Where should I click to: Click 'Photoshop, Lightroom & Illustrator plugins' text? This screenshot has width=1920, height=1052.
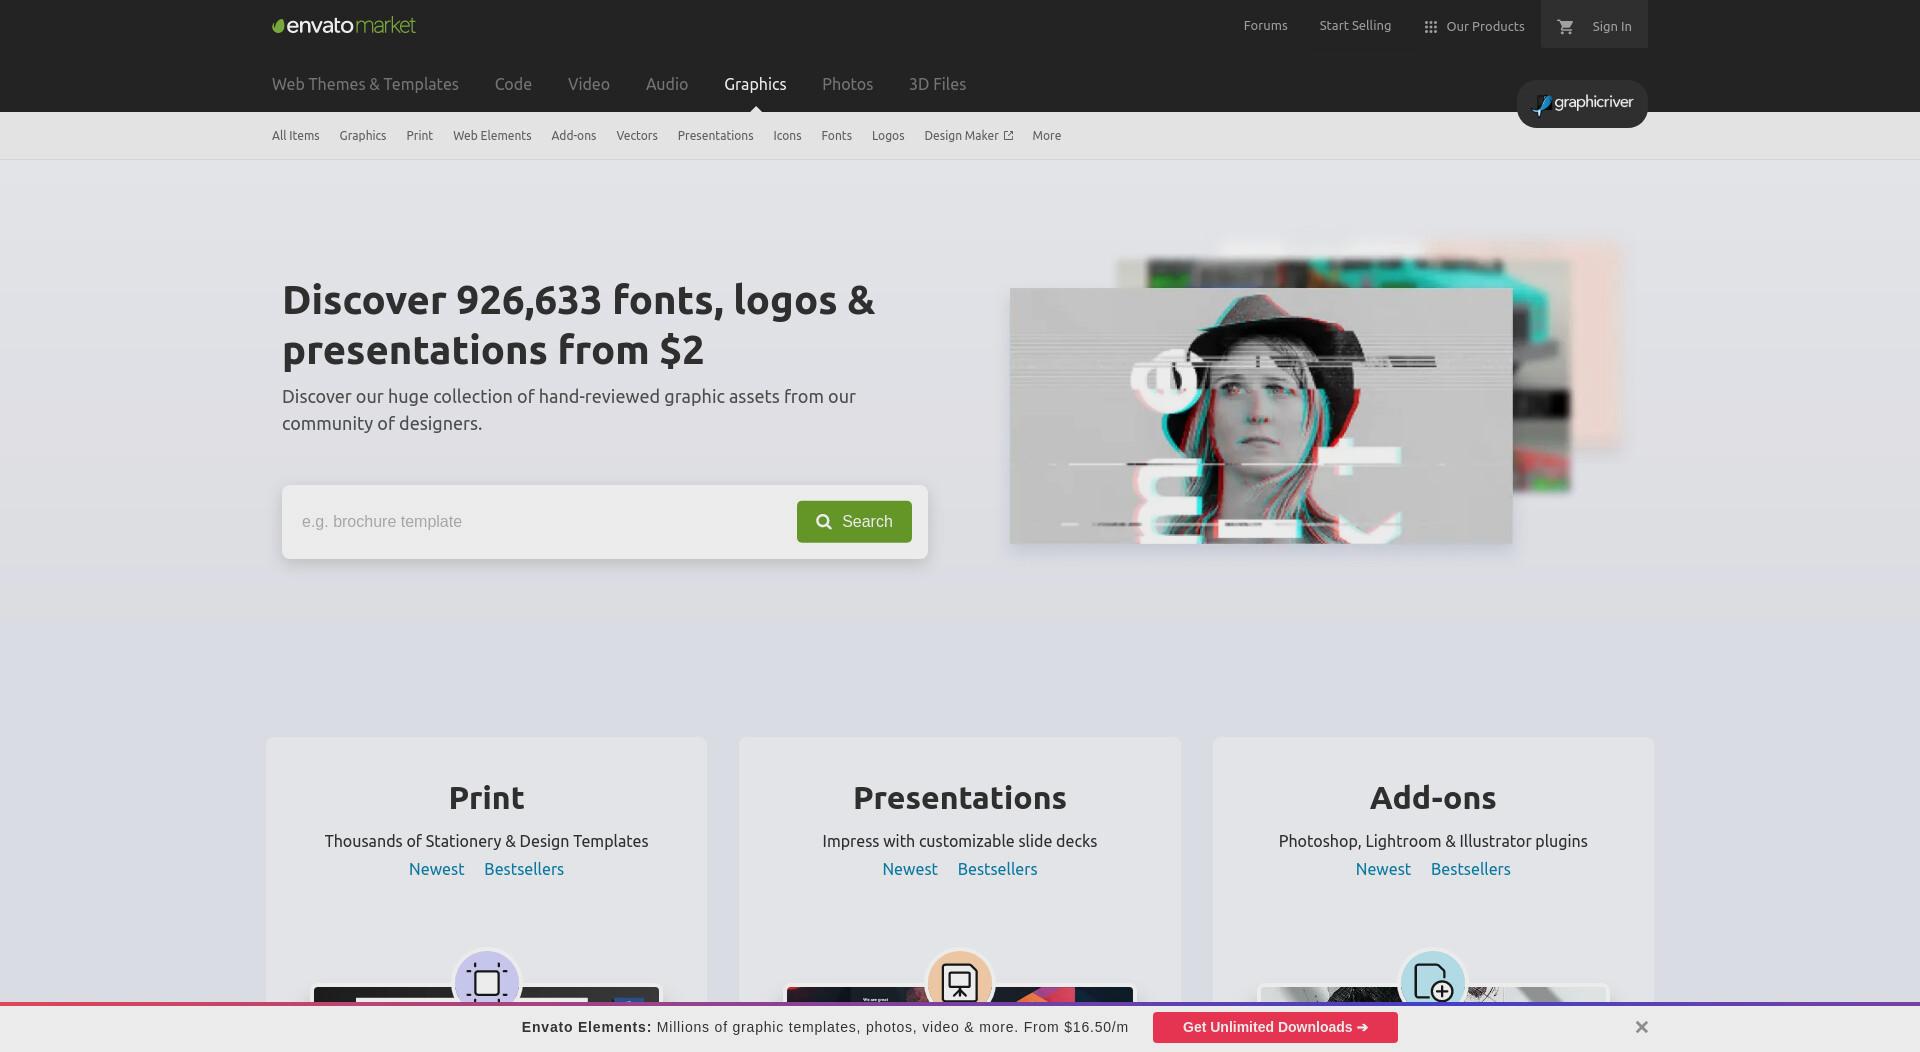(x=1433, y=841)
